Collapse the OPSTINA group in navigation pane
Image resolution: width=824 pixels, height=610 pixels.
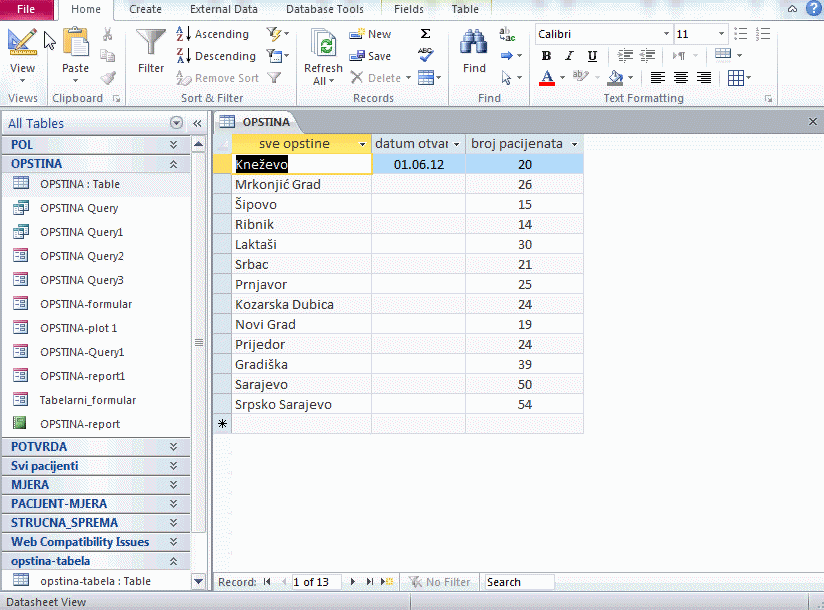[173, 164]
